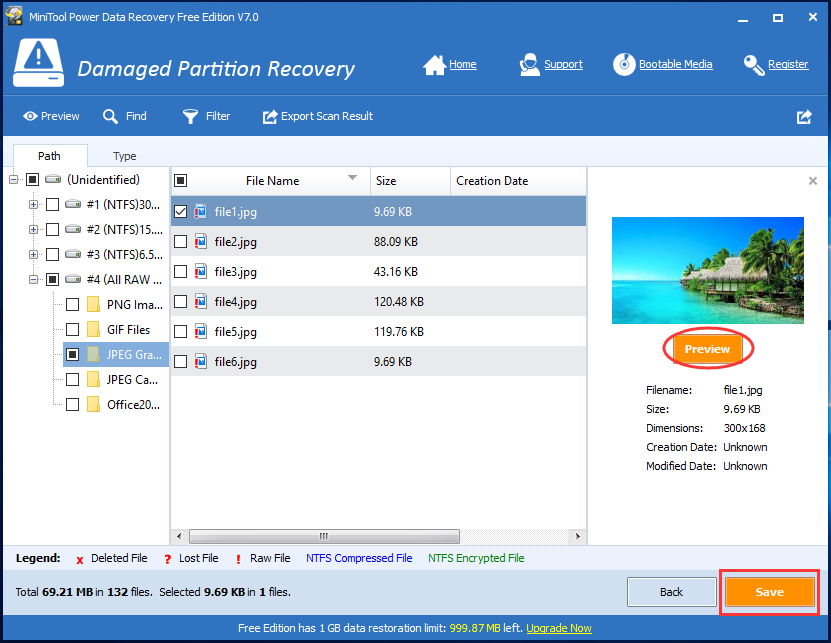Click the horizontal scrollbar thumb
Screen dimensions: 831x643
coord(324,536)
